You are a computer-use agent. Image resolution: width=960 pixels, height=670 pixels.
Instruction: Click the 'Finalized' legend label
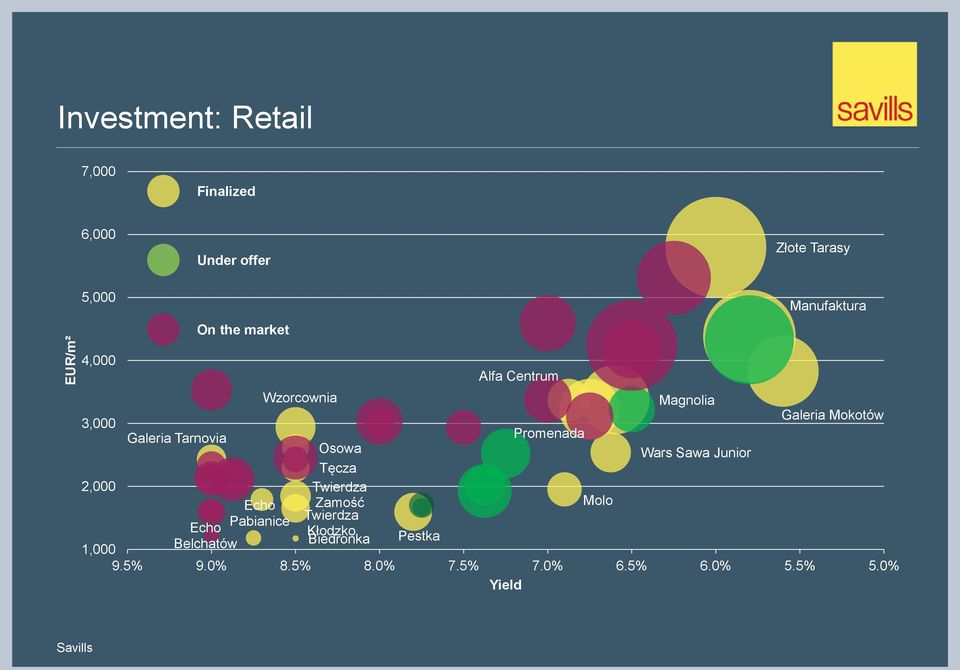[226, 191]
